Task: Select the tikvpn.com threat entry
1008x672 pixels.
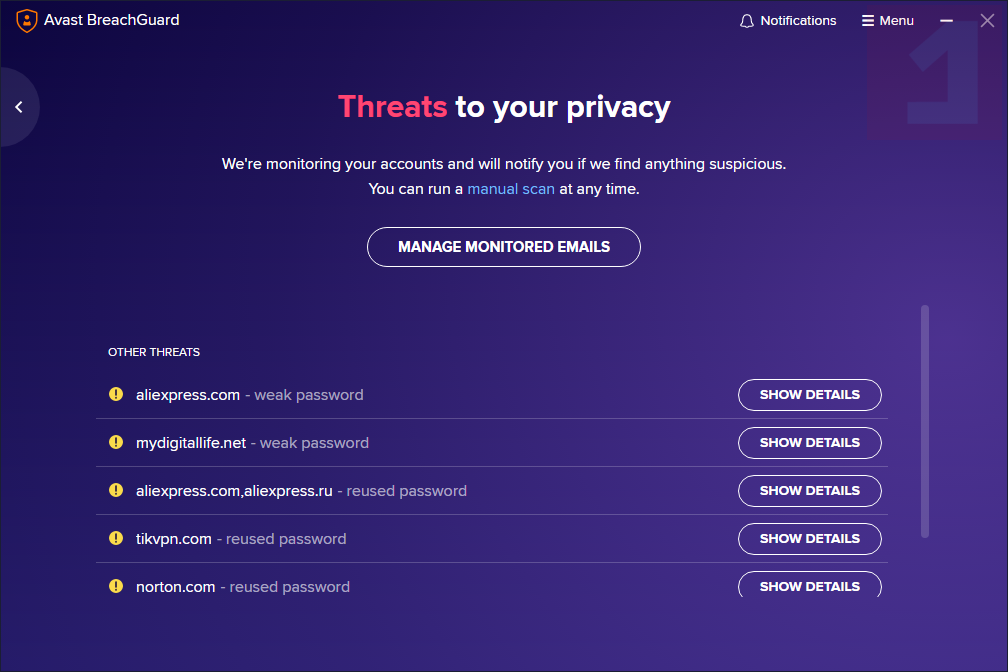Action: coord(174,539)
